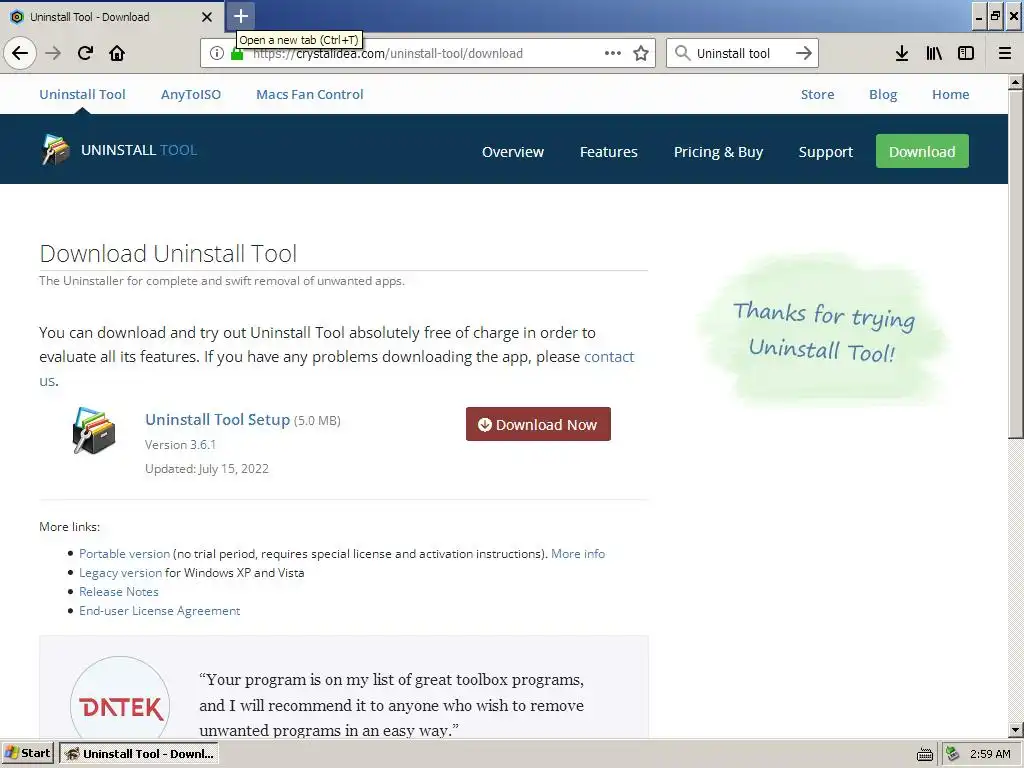Open the Blog link

tap(883, 94)
